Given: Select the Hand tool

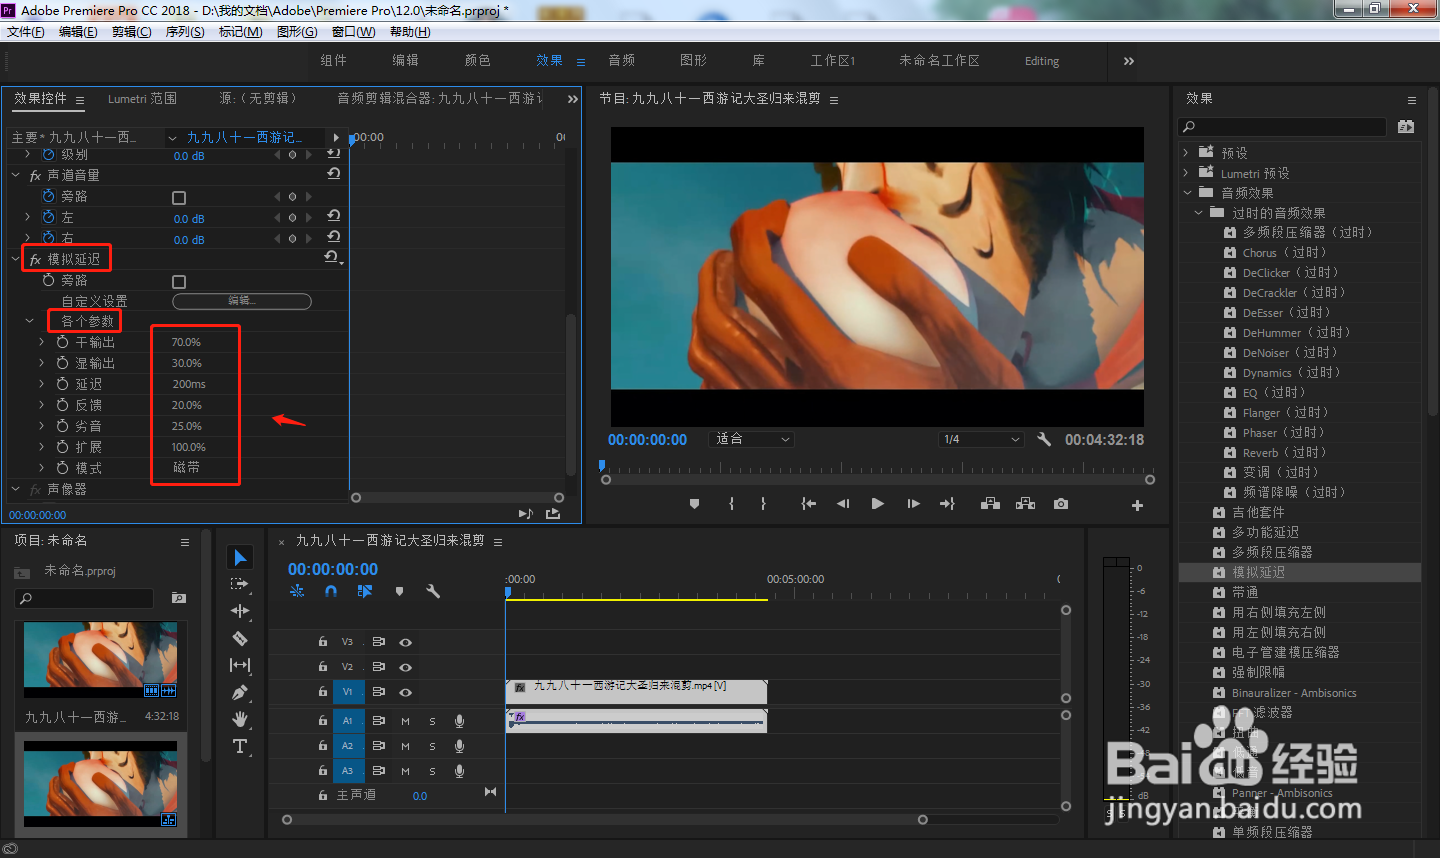Looking at the screenshot, I should [240, 719].
